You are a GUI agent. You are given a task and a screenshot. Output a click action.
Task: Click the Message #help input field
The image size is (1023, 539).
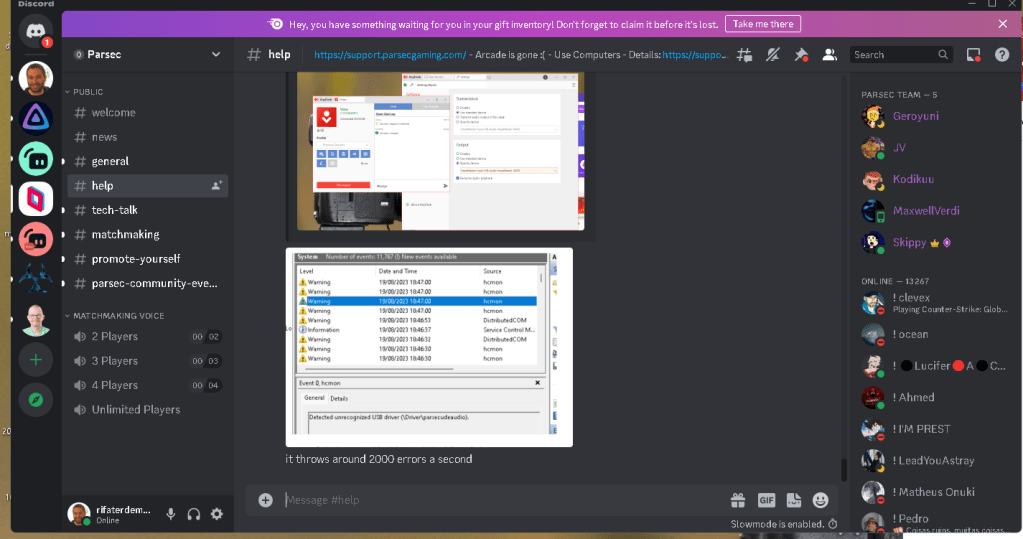tap(502, 500)
